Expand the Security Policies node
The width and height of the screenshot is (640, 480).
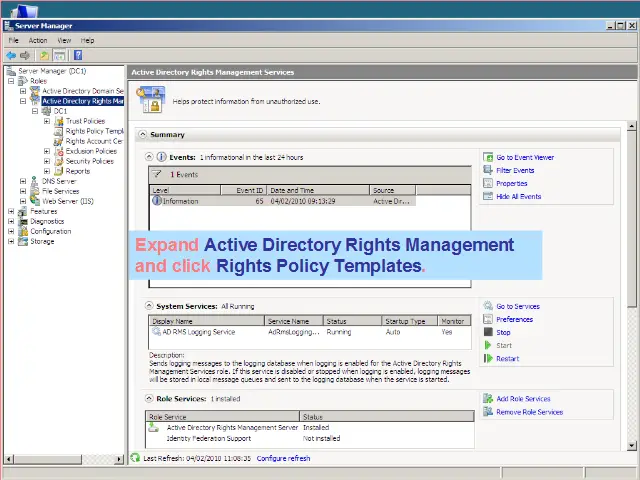point(47,161)
